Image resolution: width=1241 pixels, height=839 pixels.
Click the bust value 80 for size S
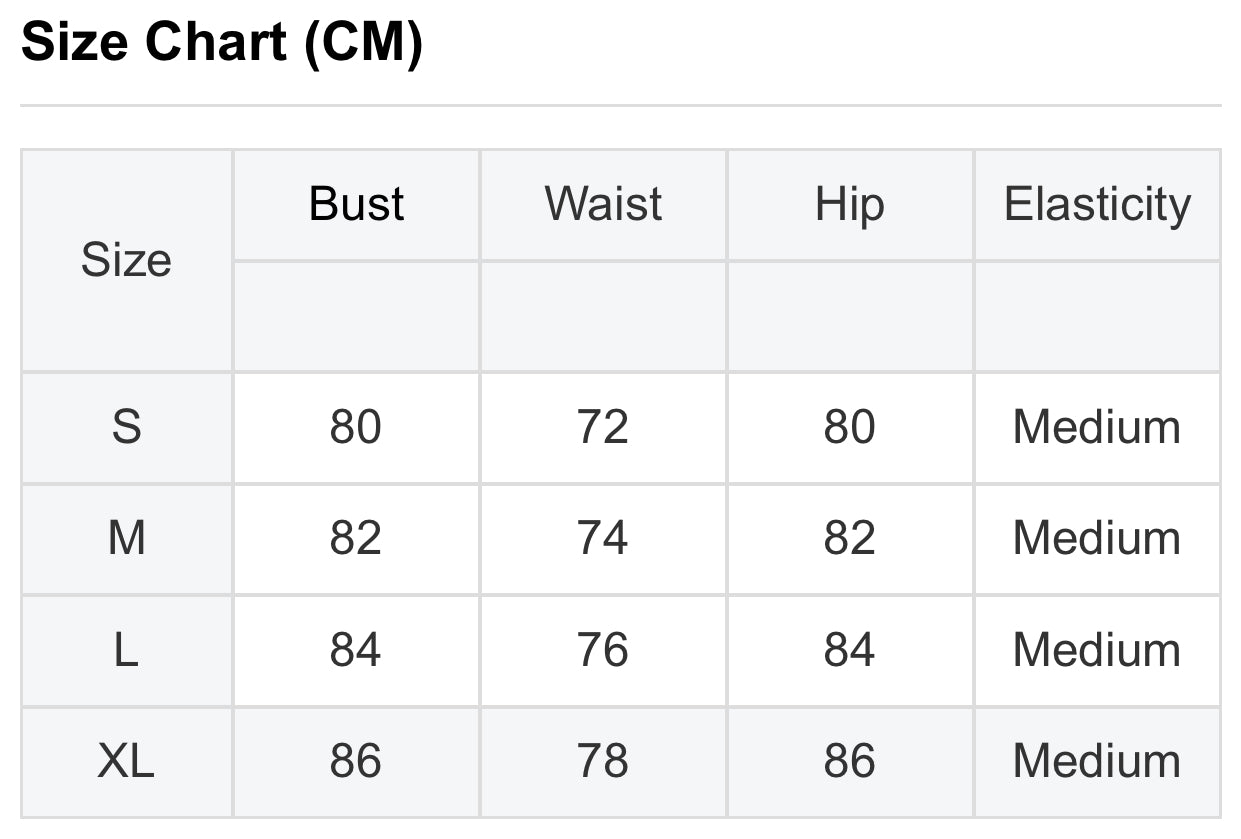(356, 427)
